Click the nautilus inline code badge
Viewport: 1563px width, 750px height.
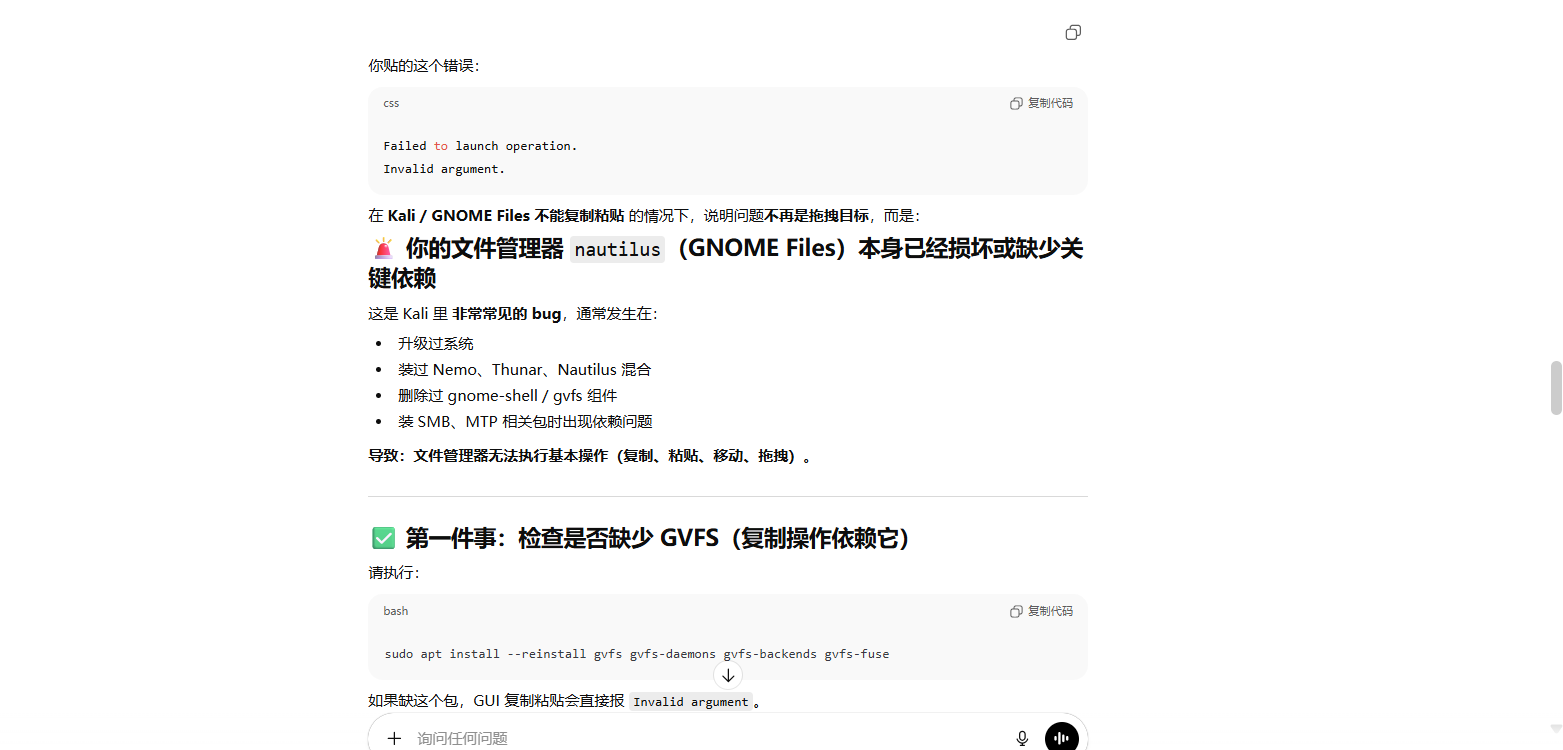pos(617,249)
